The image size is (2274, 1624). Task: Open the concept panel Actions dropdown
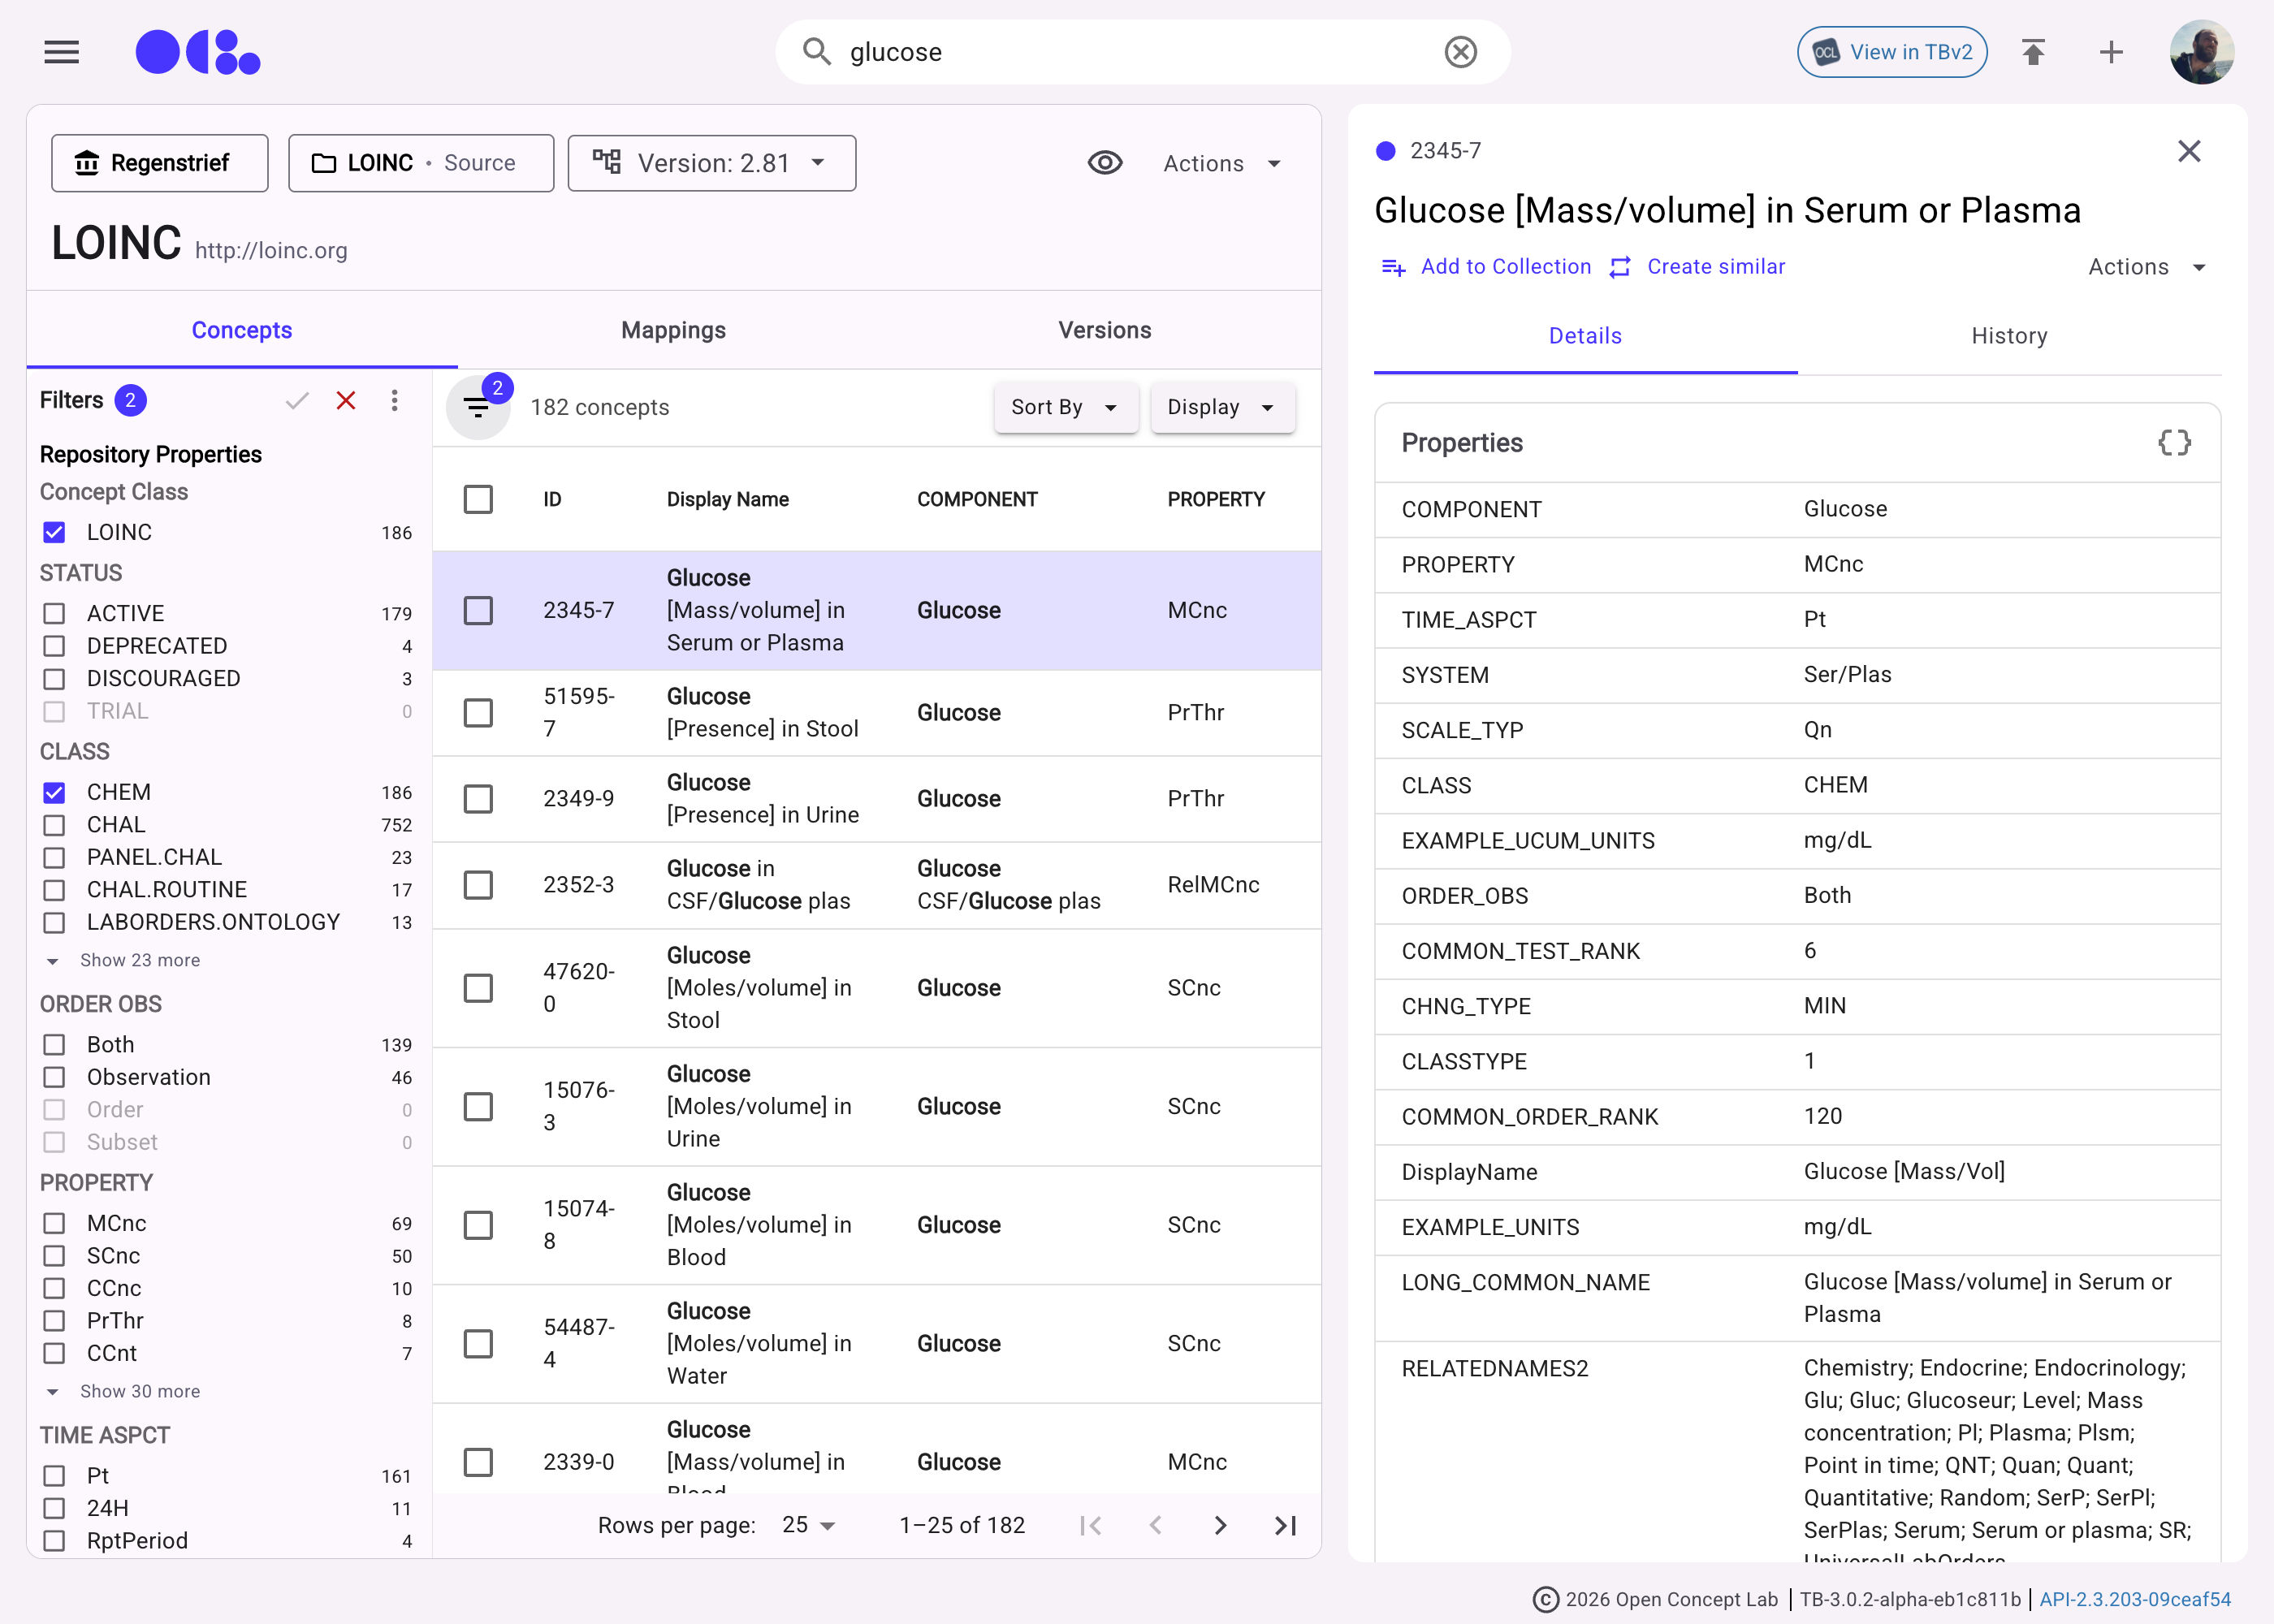[2147, 267]
